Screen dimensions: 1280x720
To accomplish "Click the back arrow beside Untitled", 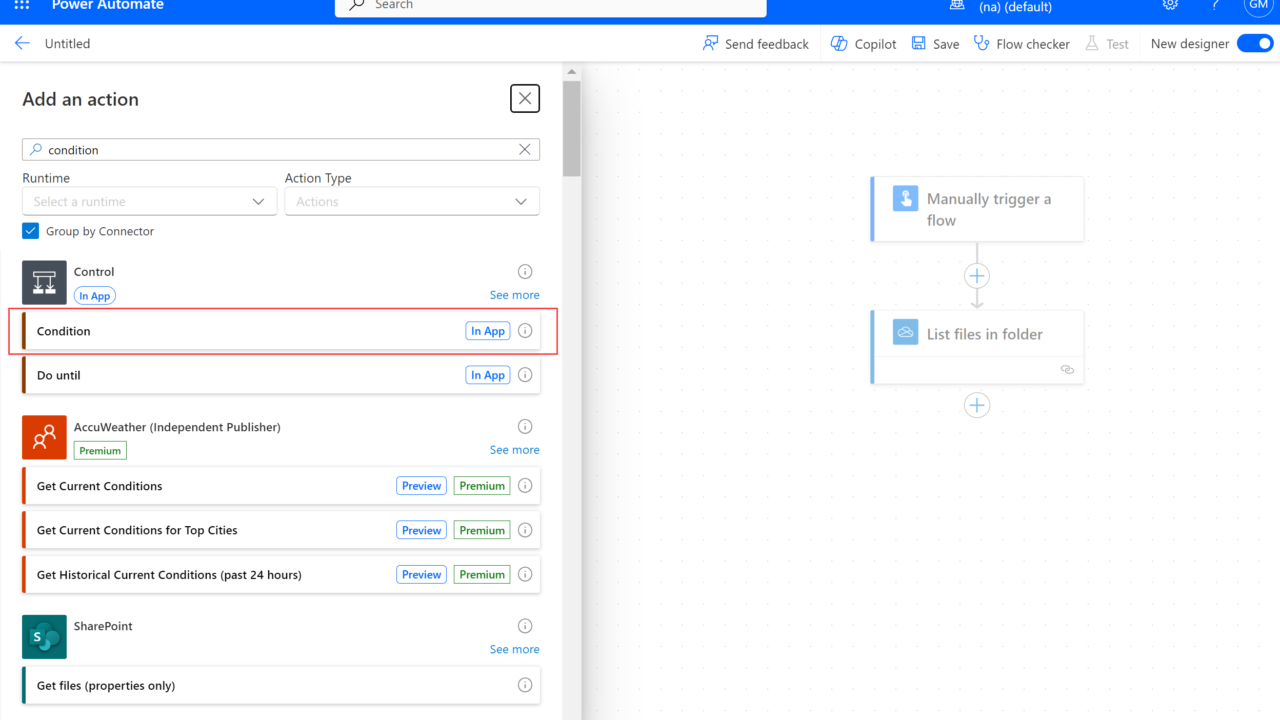I will coord(22,43).
